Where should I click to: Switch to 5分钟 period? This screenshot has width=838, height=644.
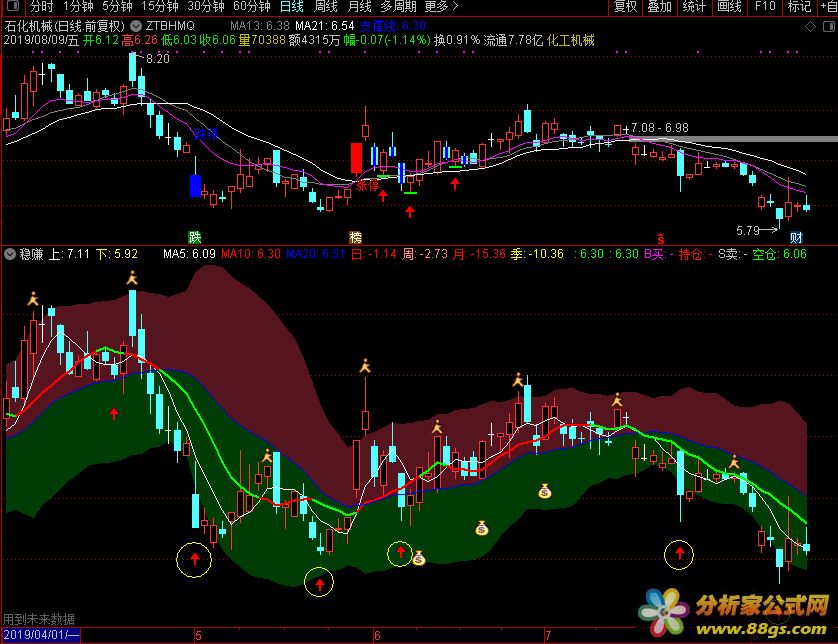[118, 6]
